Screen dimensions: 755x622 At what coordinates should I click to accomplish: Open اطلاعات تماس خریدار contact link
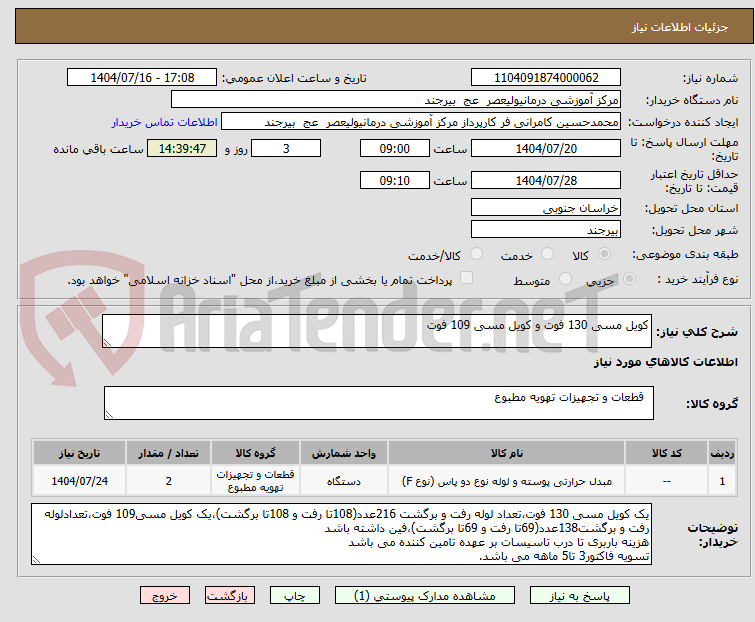pyautogui.click(x=165, y=122)
